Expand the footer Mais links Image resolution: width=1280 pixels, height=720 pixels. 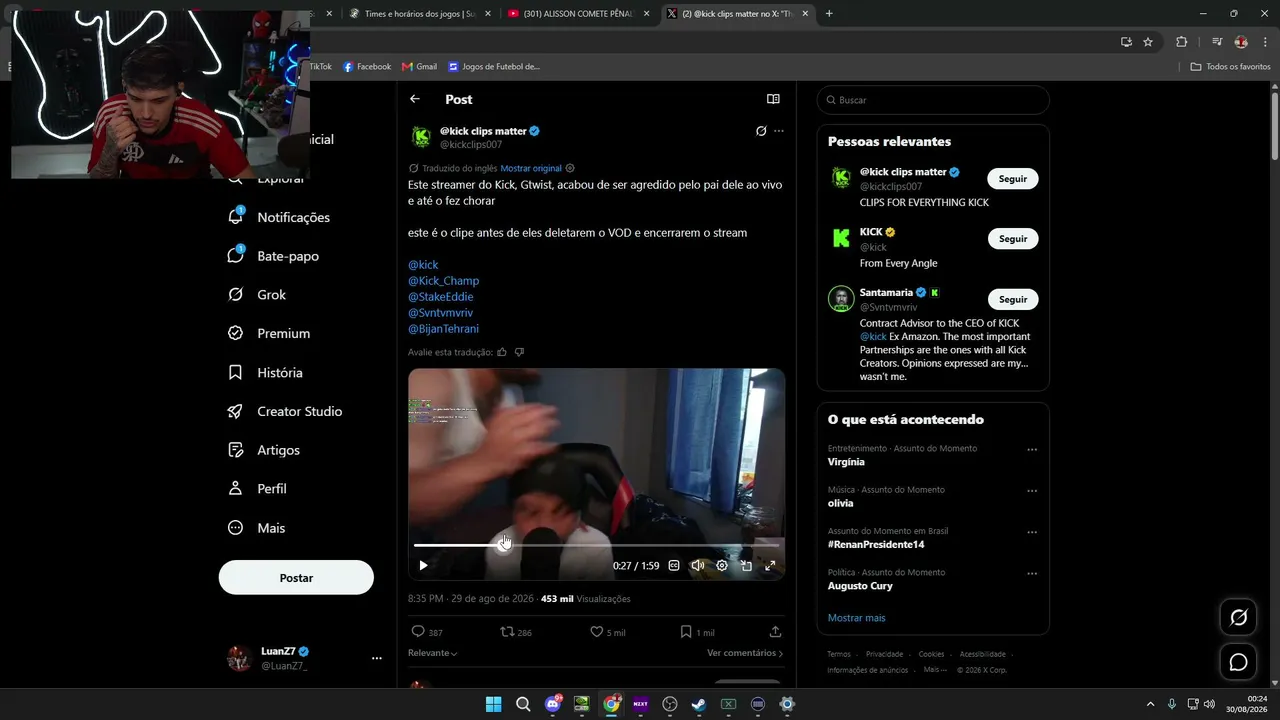tap(935, 670)
